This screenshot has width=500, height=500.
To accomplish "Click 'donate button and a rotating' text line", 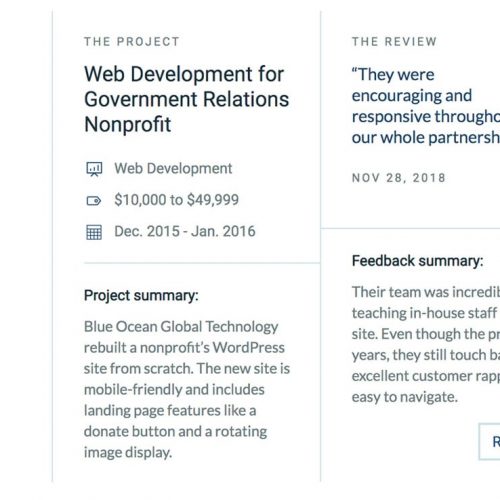I will tap(175, 432).
